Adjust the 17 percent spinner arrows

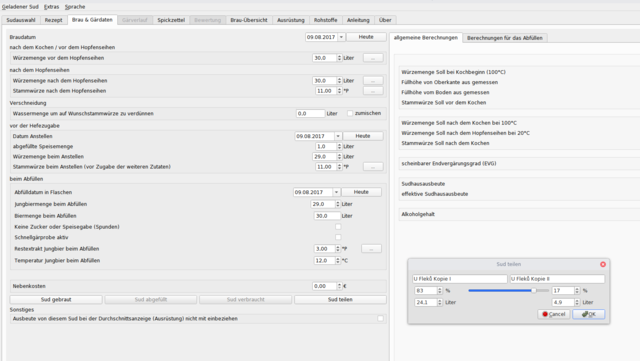point(577,291)
